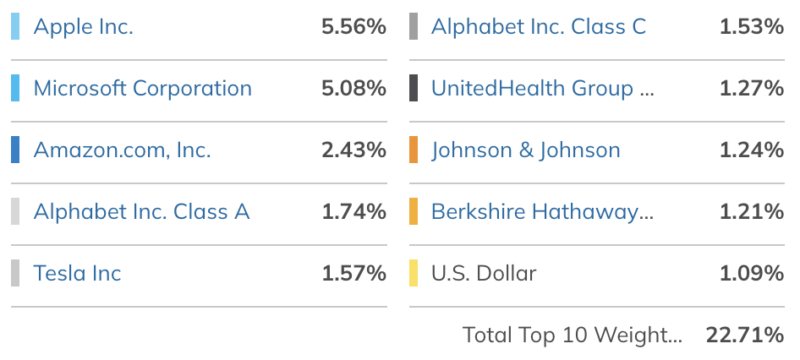Screen dimensions: 800x360
Task: Open the Amazon.com, Inc. link
Action: (122, 150)
